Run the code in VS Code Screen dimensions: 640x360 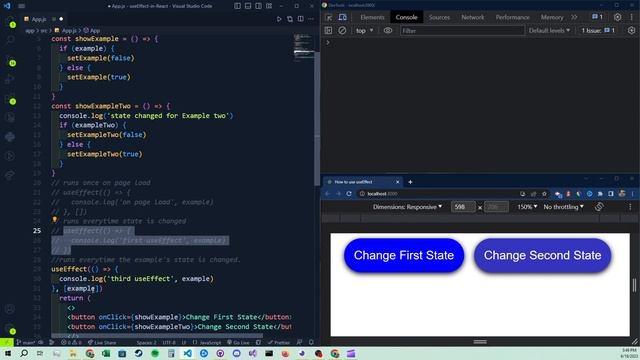click(x=279, y=19)
